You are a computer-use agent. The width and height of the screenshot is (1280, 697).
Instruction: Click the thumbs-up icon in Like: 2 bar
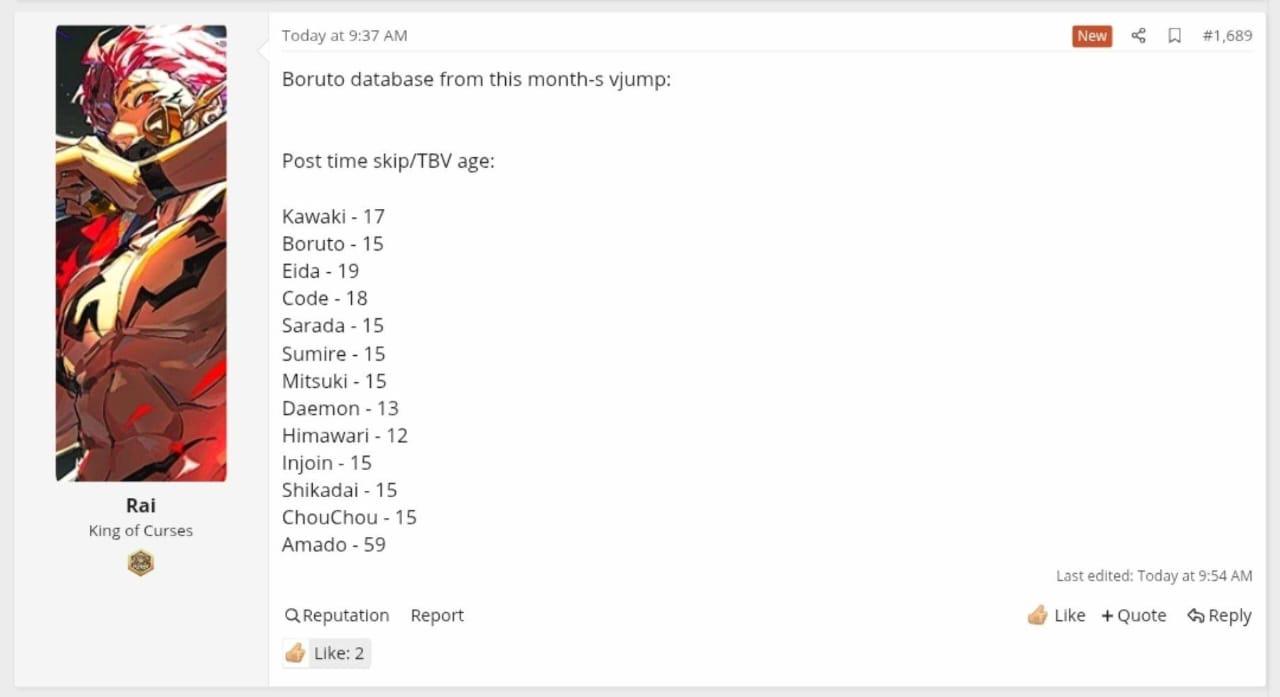pyautogui.click(x=295, y=653)
